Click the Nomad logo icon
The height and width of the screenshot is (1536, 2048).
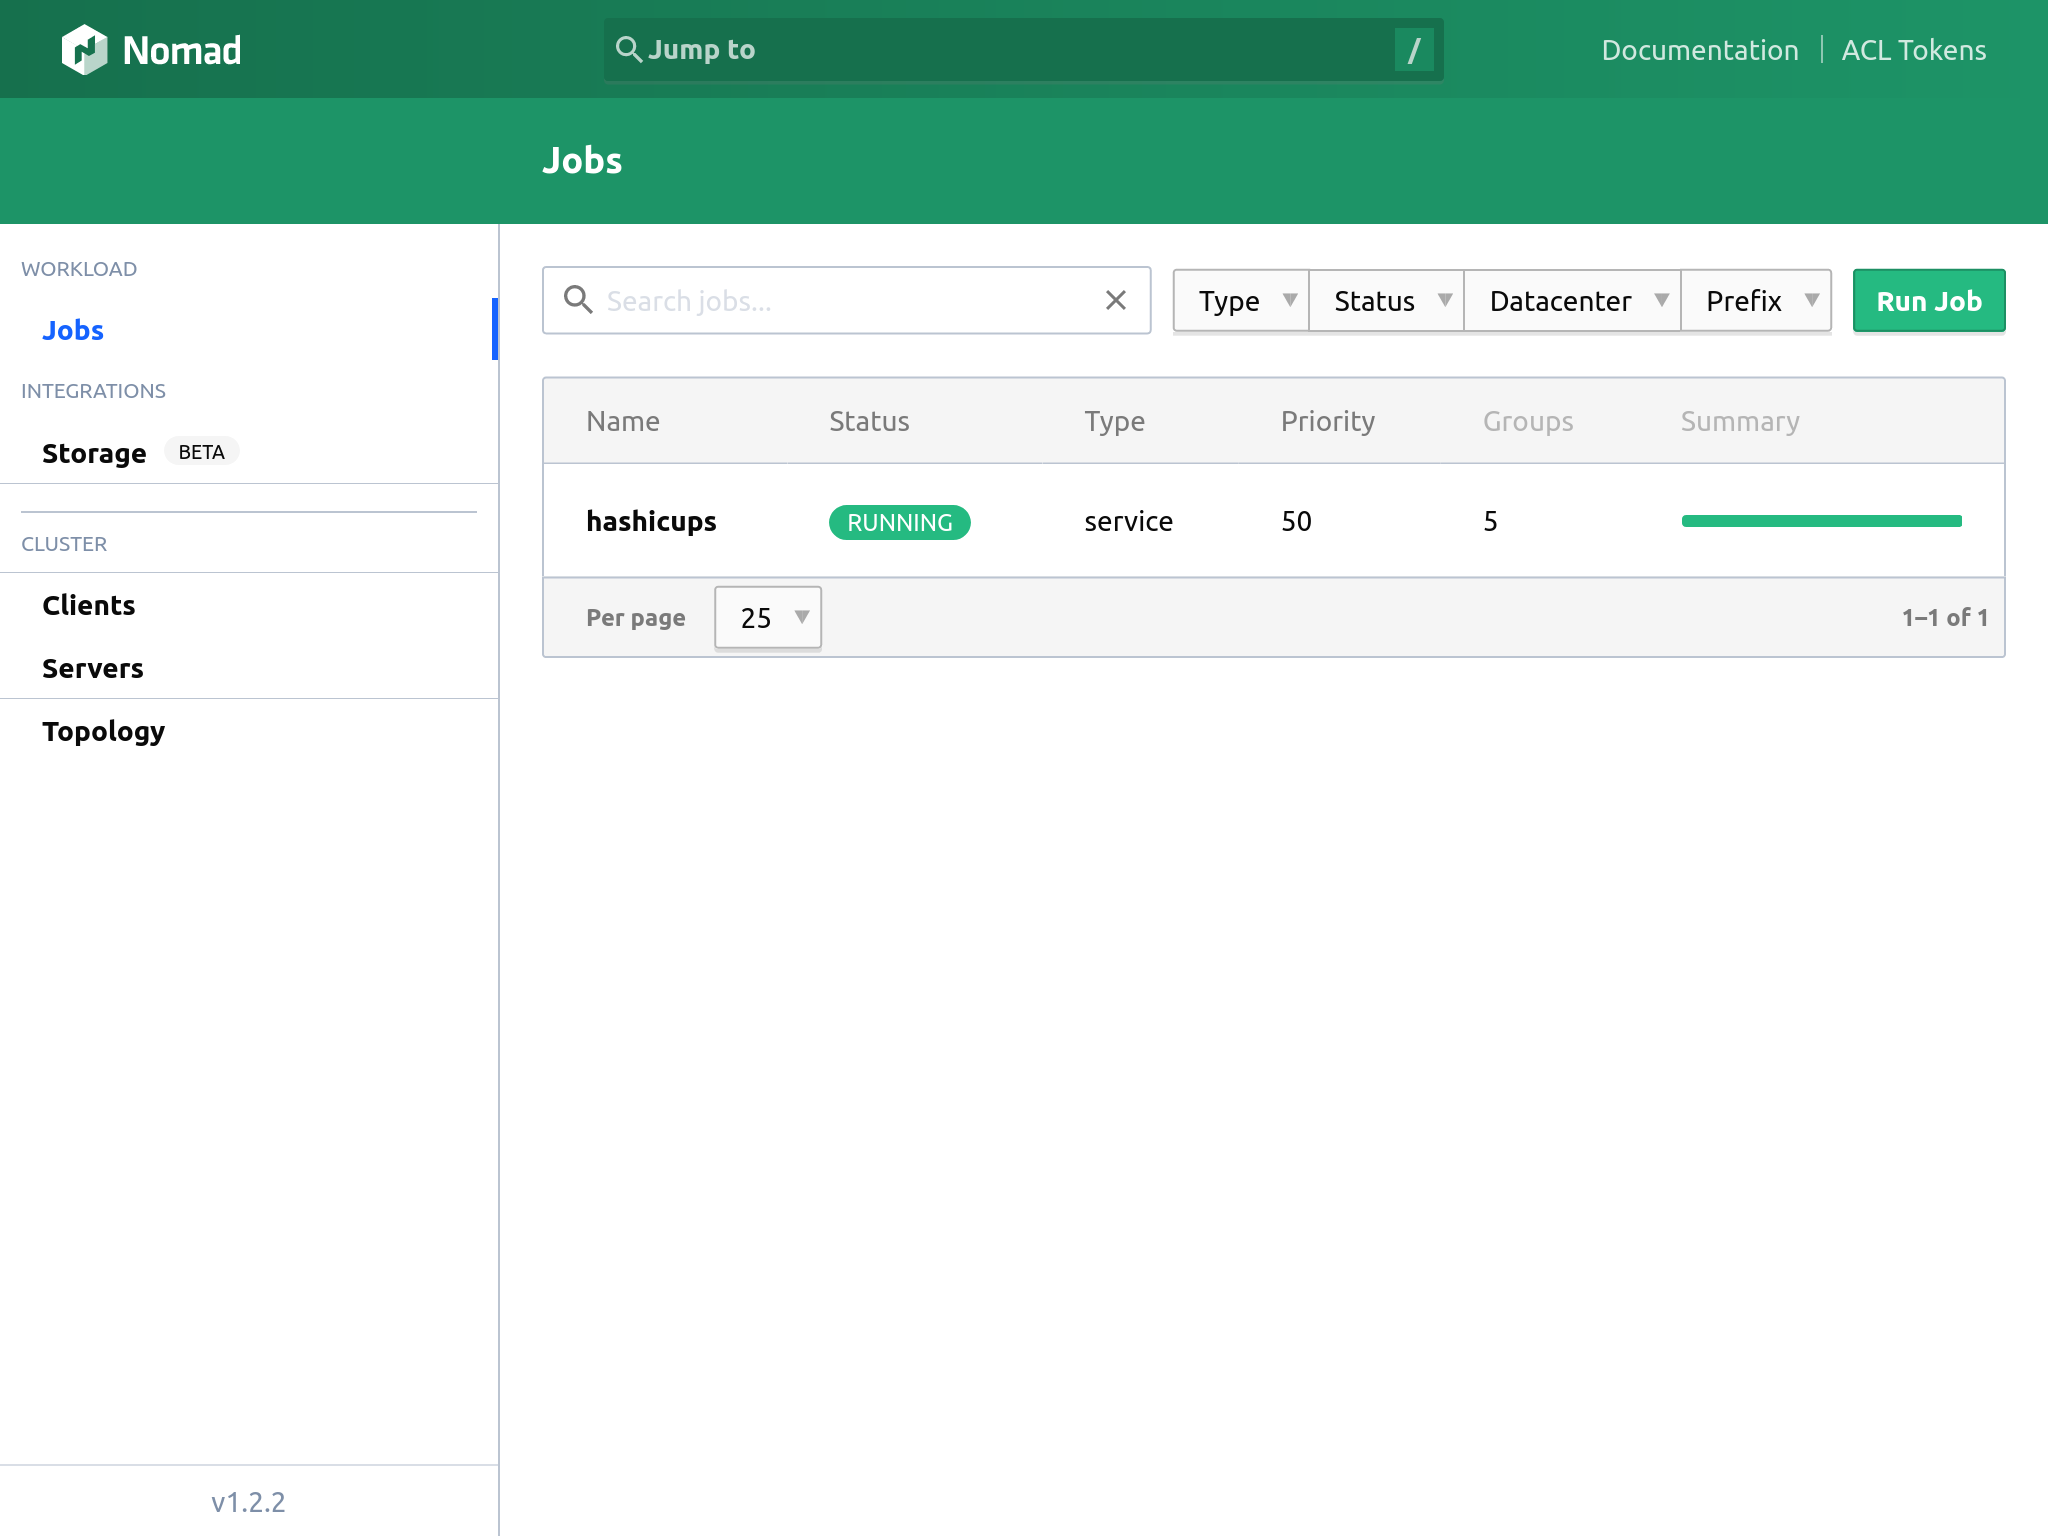(x=84, y=50)
